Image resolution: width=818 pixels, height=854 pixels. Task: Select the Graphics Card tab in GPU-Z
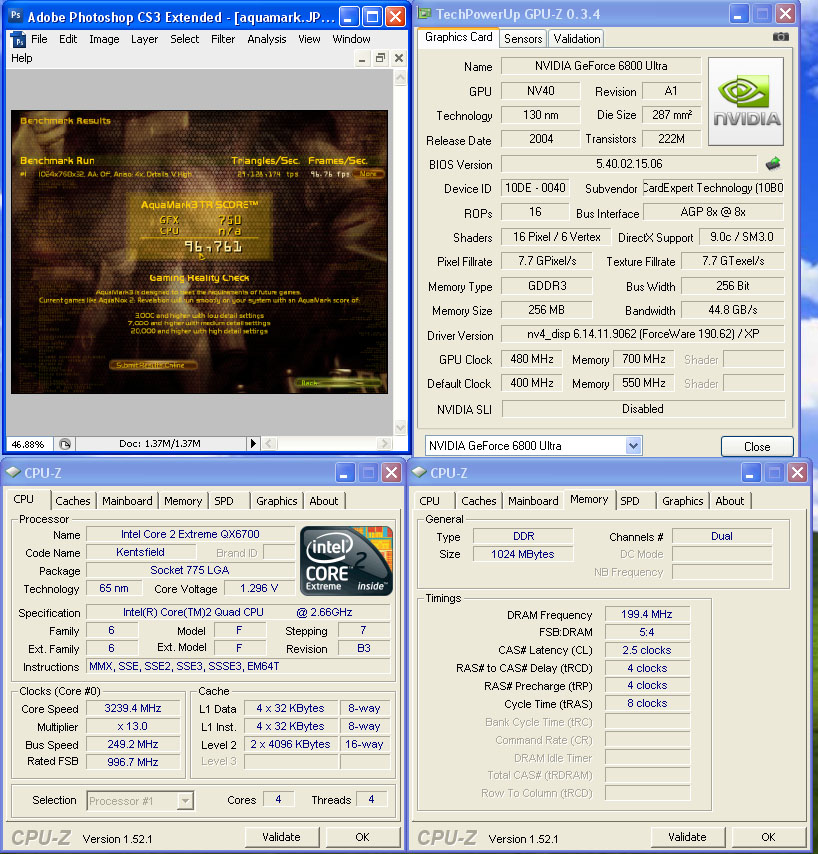(459, 37)
